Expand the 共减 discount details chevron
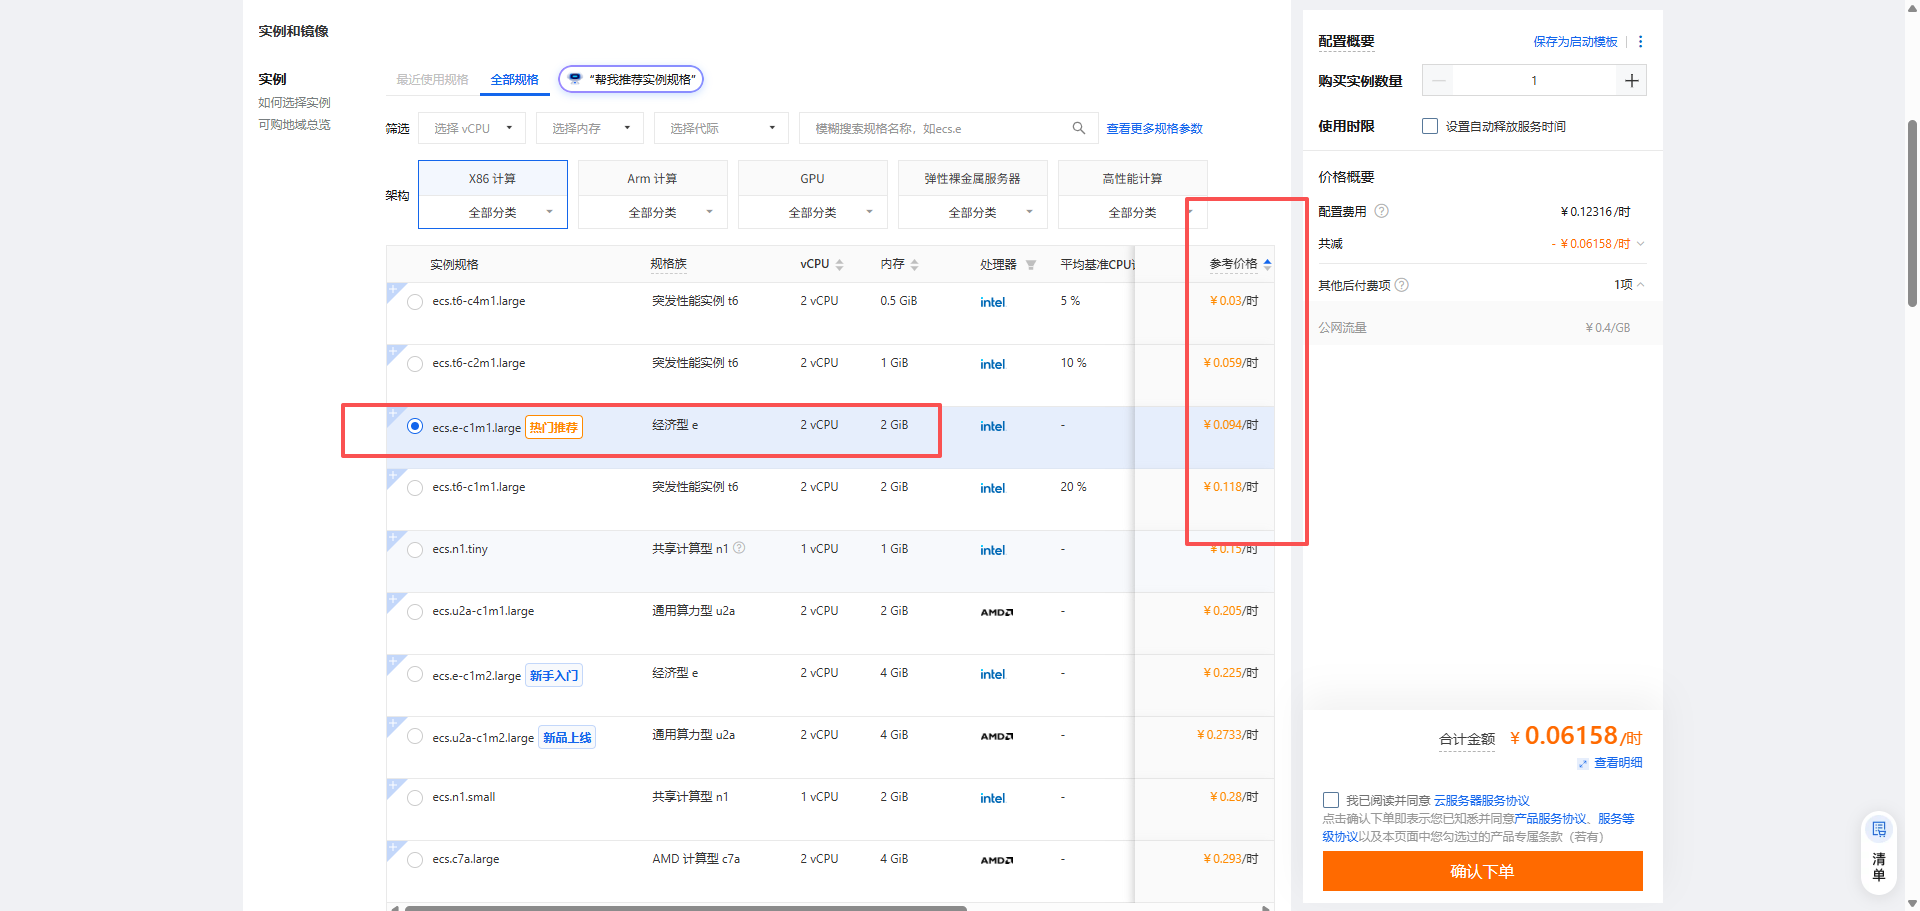The width and height of the screenshot is (1920, 911). 1640,244
